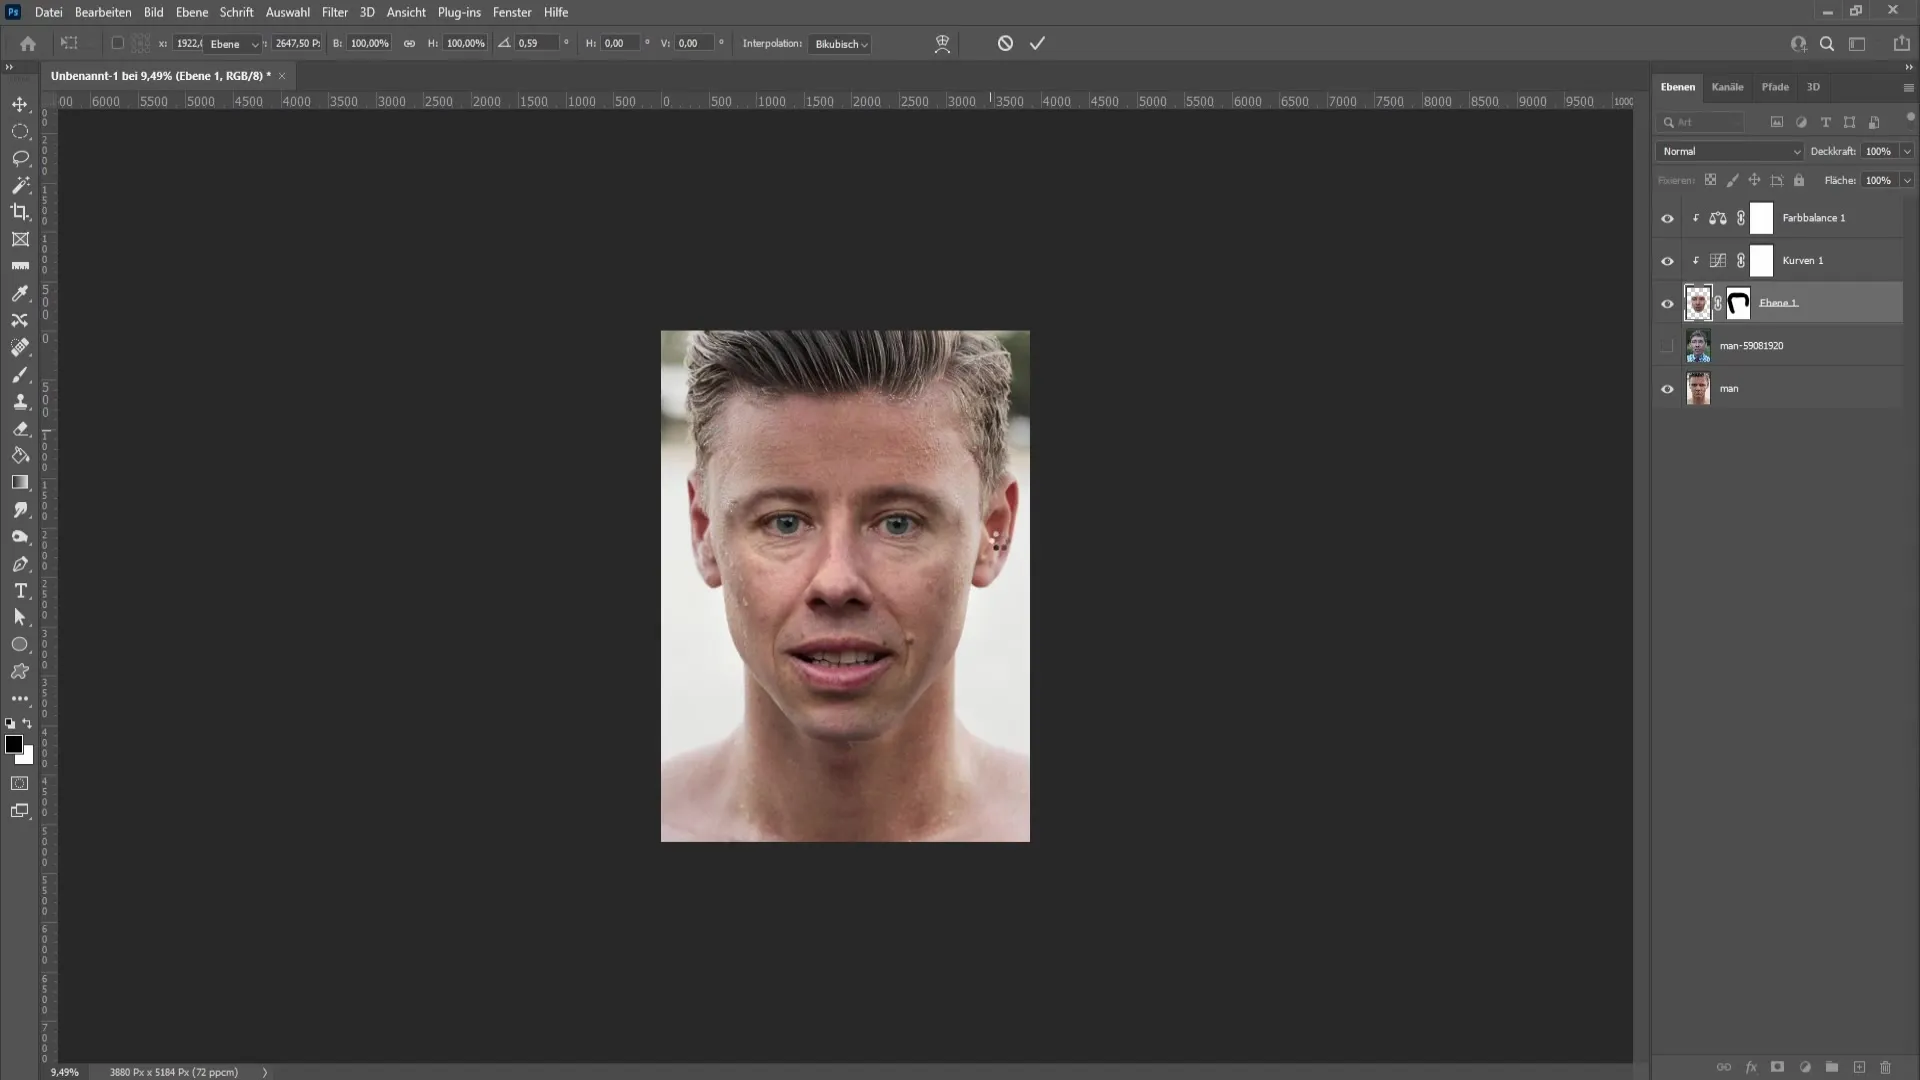Open the Interpolation dropdown

point(839,44)
